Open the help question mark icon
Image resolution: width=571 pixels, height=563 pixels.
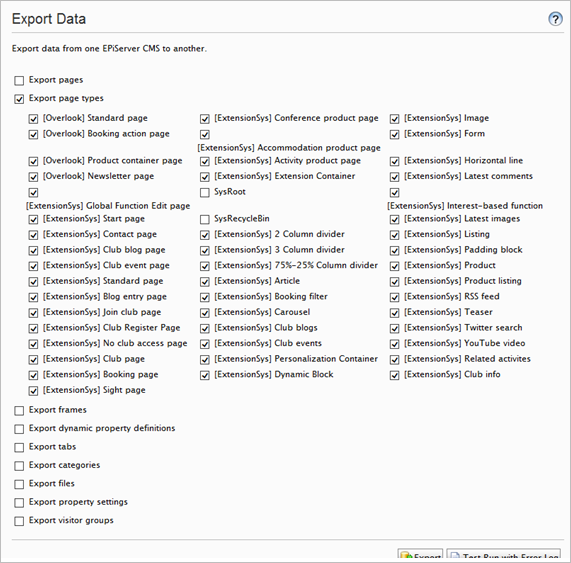point(555,19)
